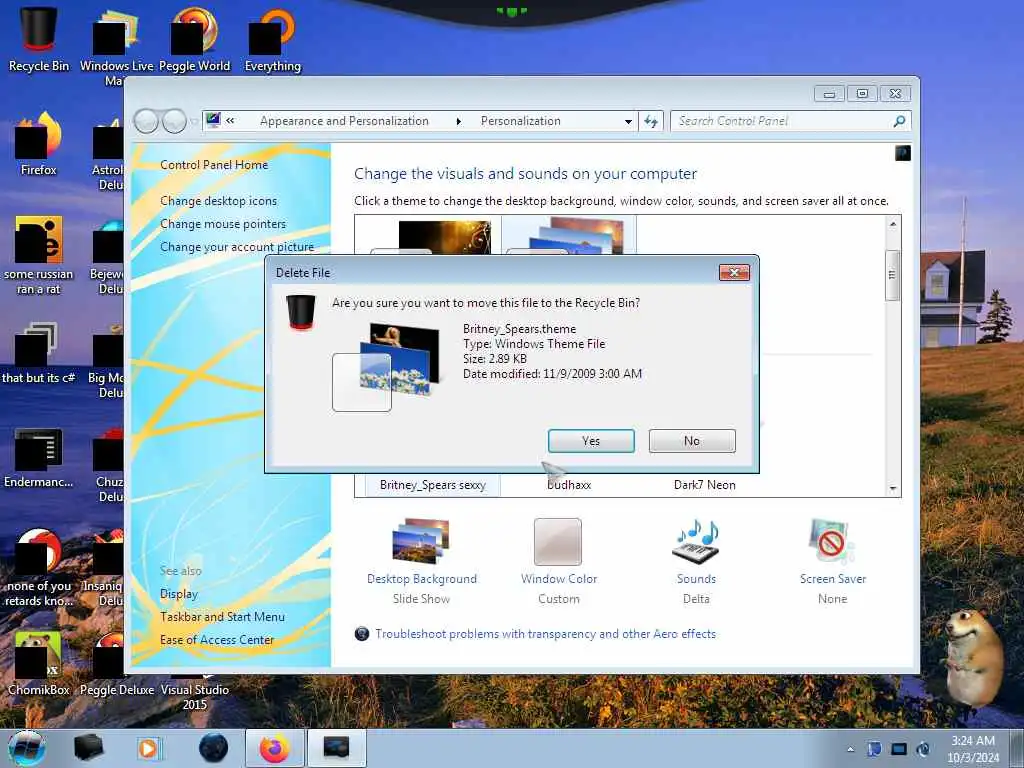The width and height of the screenshot is (1024, 768).
Task: Select the Peggle Deluxe desktop icon
Action: coord(117,663)
